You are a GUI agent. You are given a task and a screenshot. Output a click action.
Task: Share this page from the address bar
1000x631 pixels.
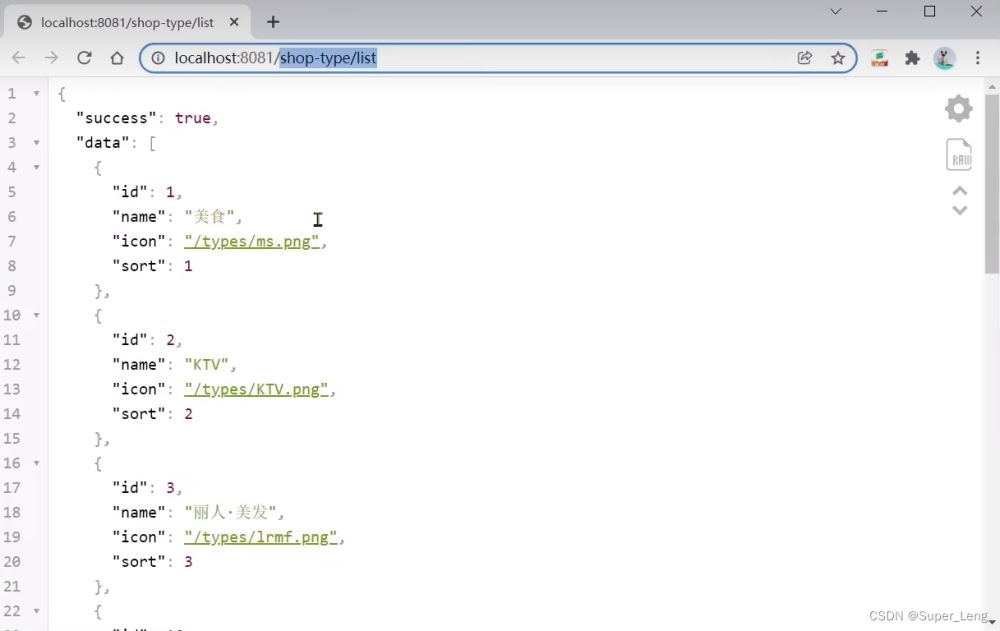coord(805,58)
